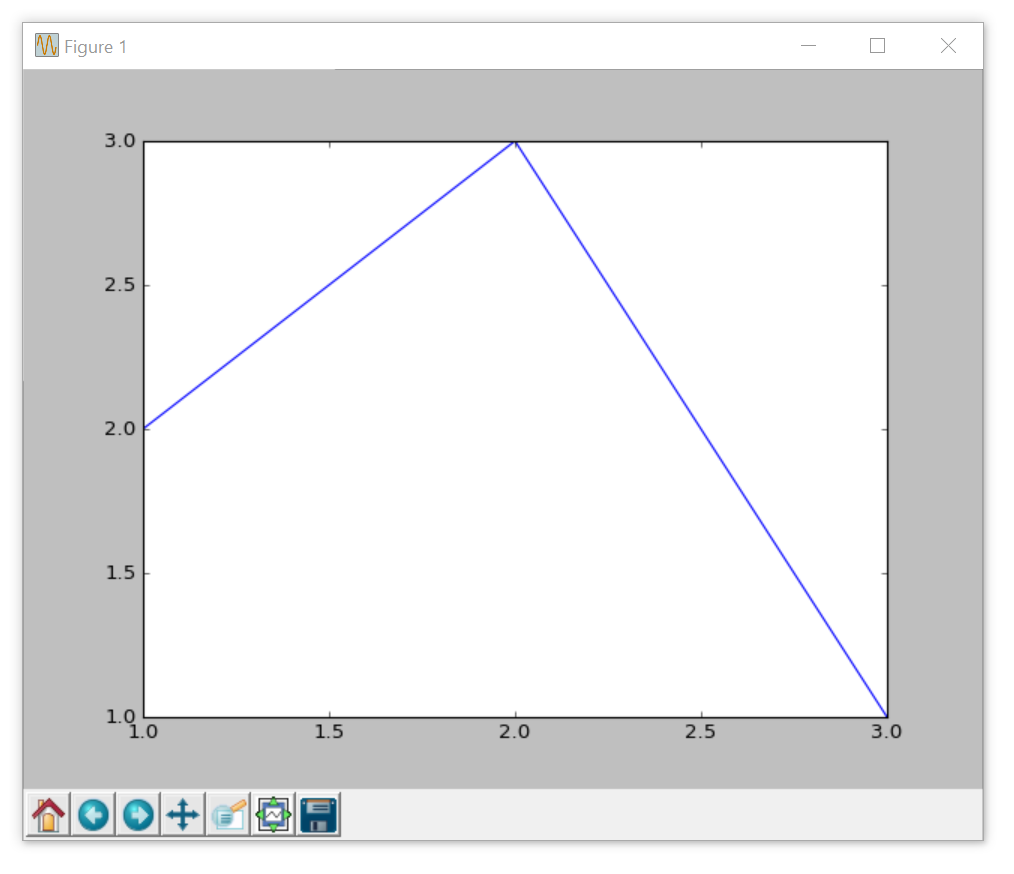Click the Figure 1 window icon in title bar
This screenshot has width=1014, height=874.
pos(47,46)
